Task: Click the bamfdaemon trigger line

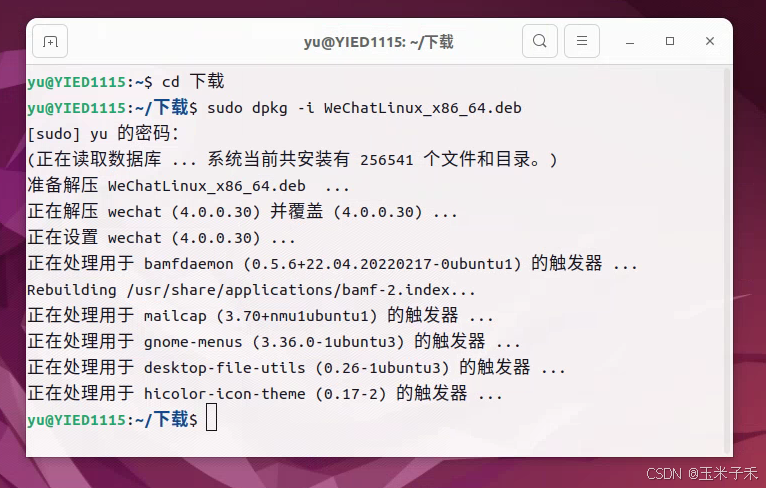Action: point(332,263)
